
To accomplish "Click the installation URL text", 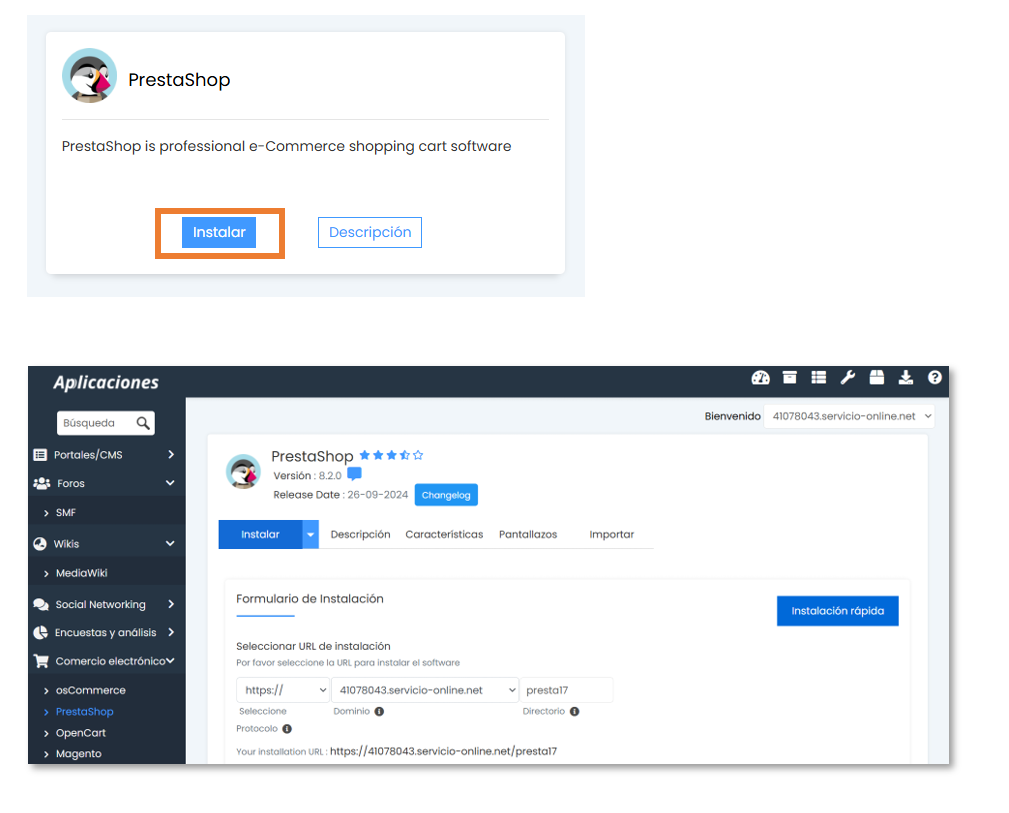I will pos(443,751).
